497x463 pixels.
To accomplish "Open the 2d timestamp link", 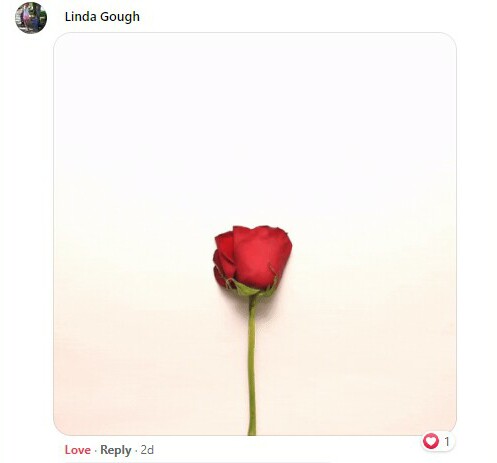I will click(x=147, y=450).
